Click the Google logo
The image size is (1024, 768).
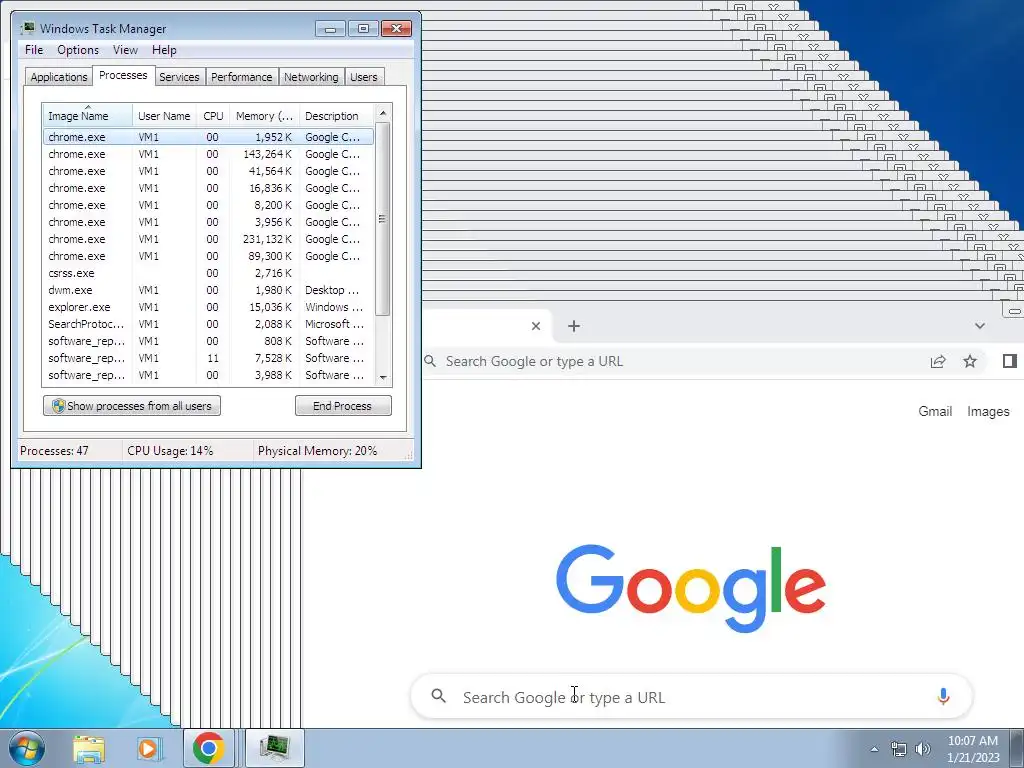[x=691, y=588]
